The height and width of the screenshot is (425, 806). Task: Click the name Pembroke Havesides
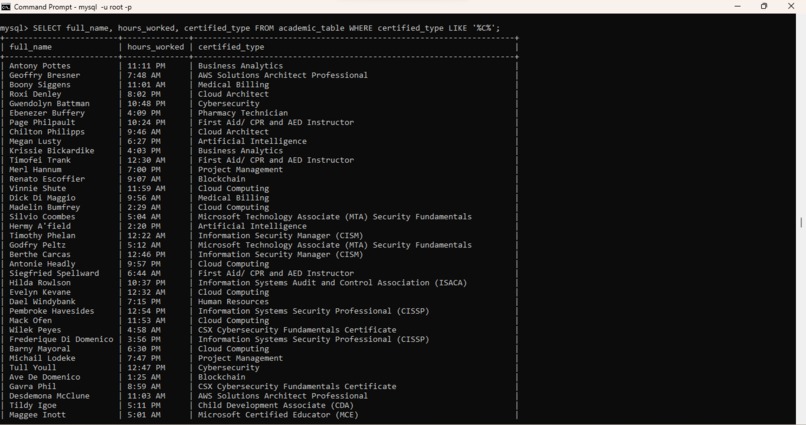click(x=51, y=311)
